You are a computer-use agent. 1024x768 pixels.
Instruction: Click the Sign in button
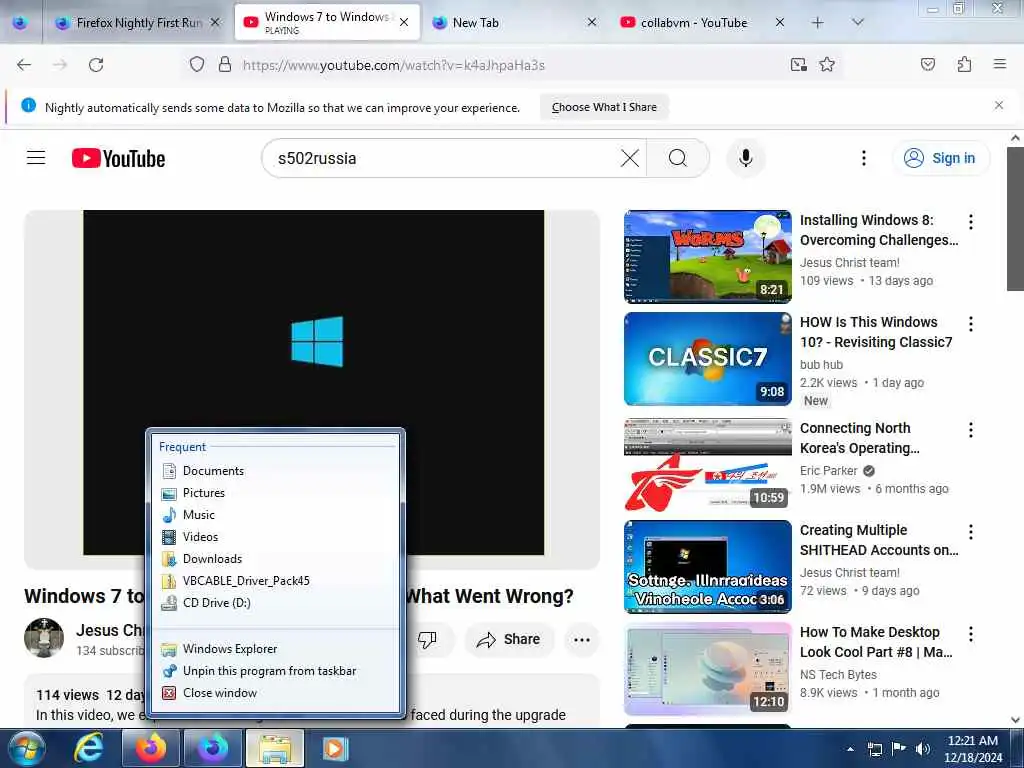pyautogui.click(x=940, y=158)
